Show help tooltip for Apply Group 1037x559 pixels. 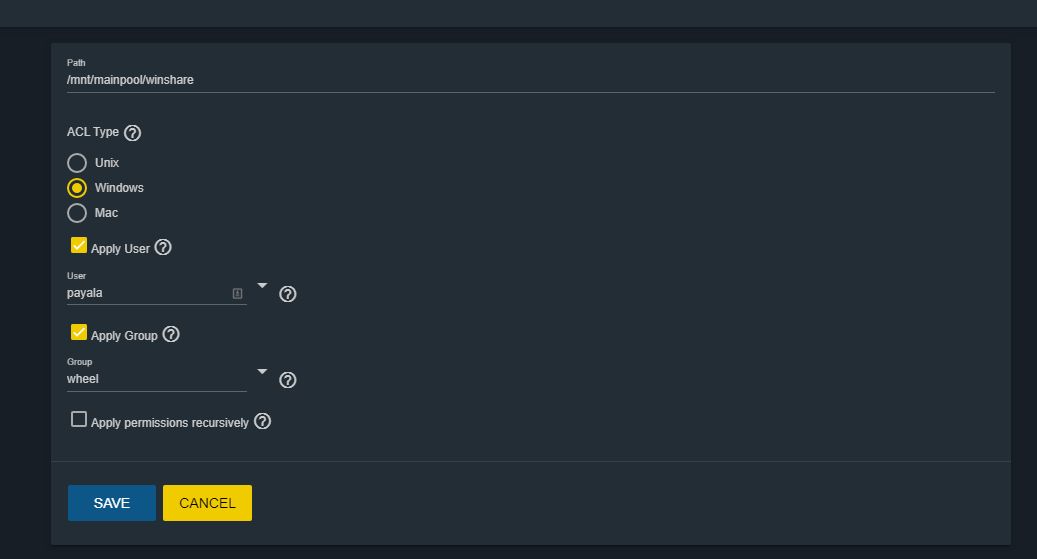pyautogui.click(x=171, y=335)
